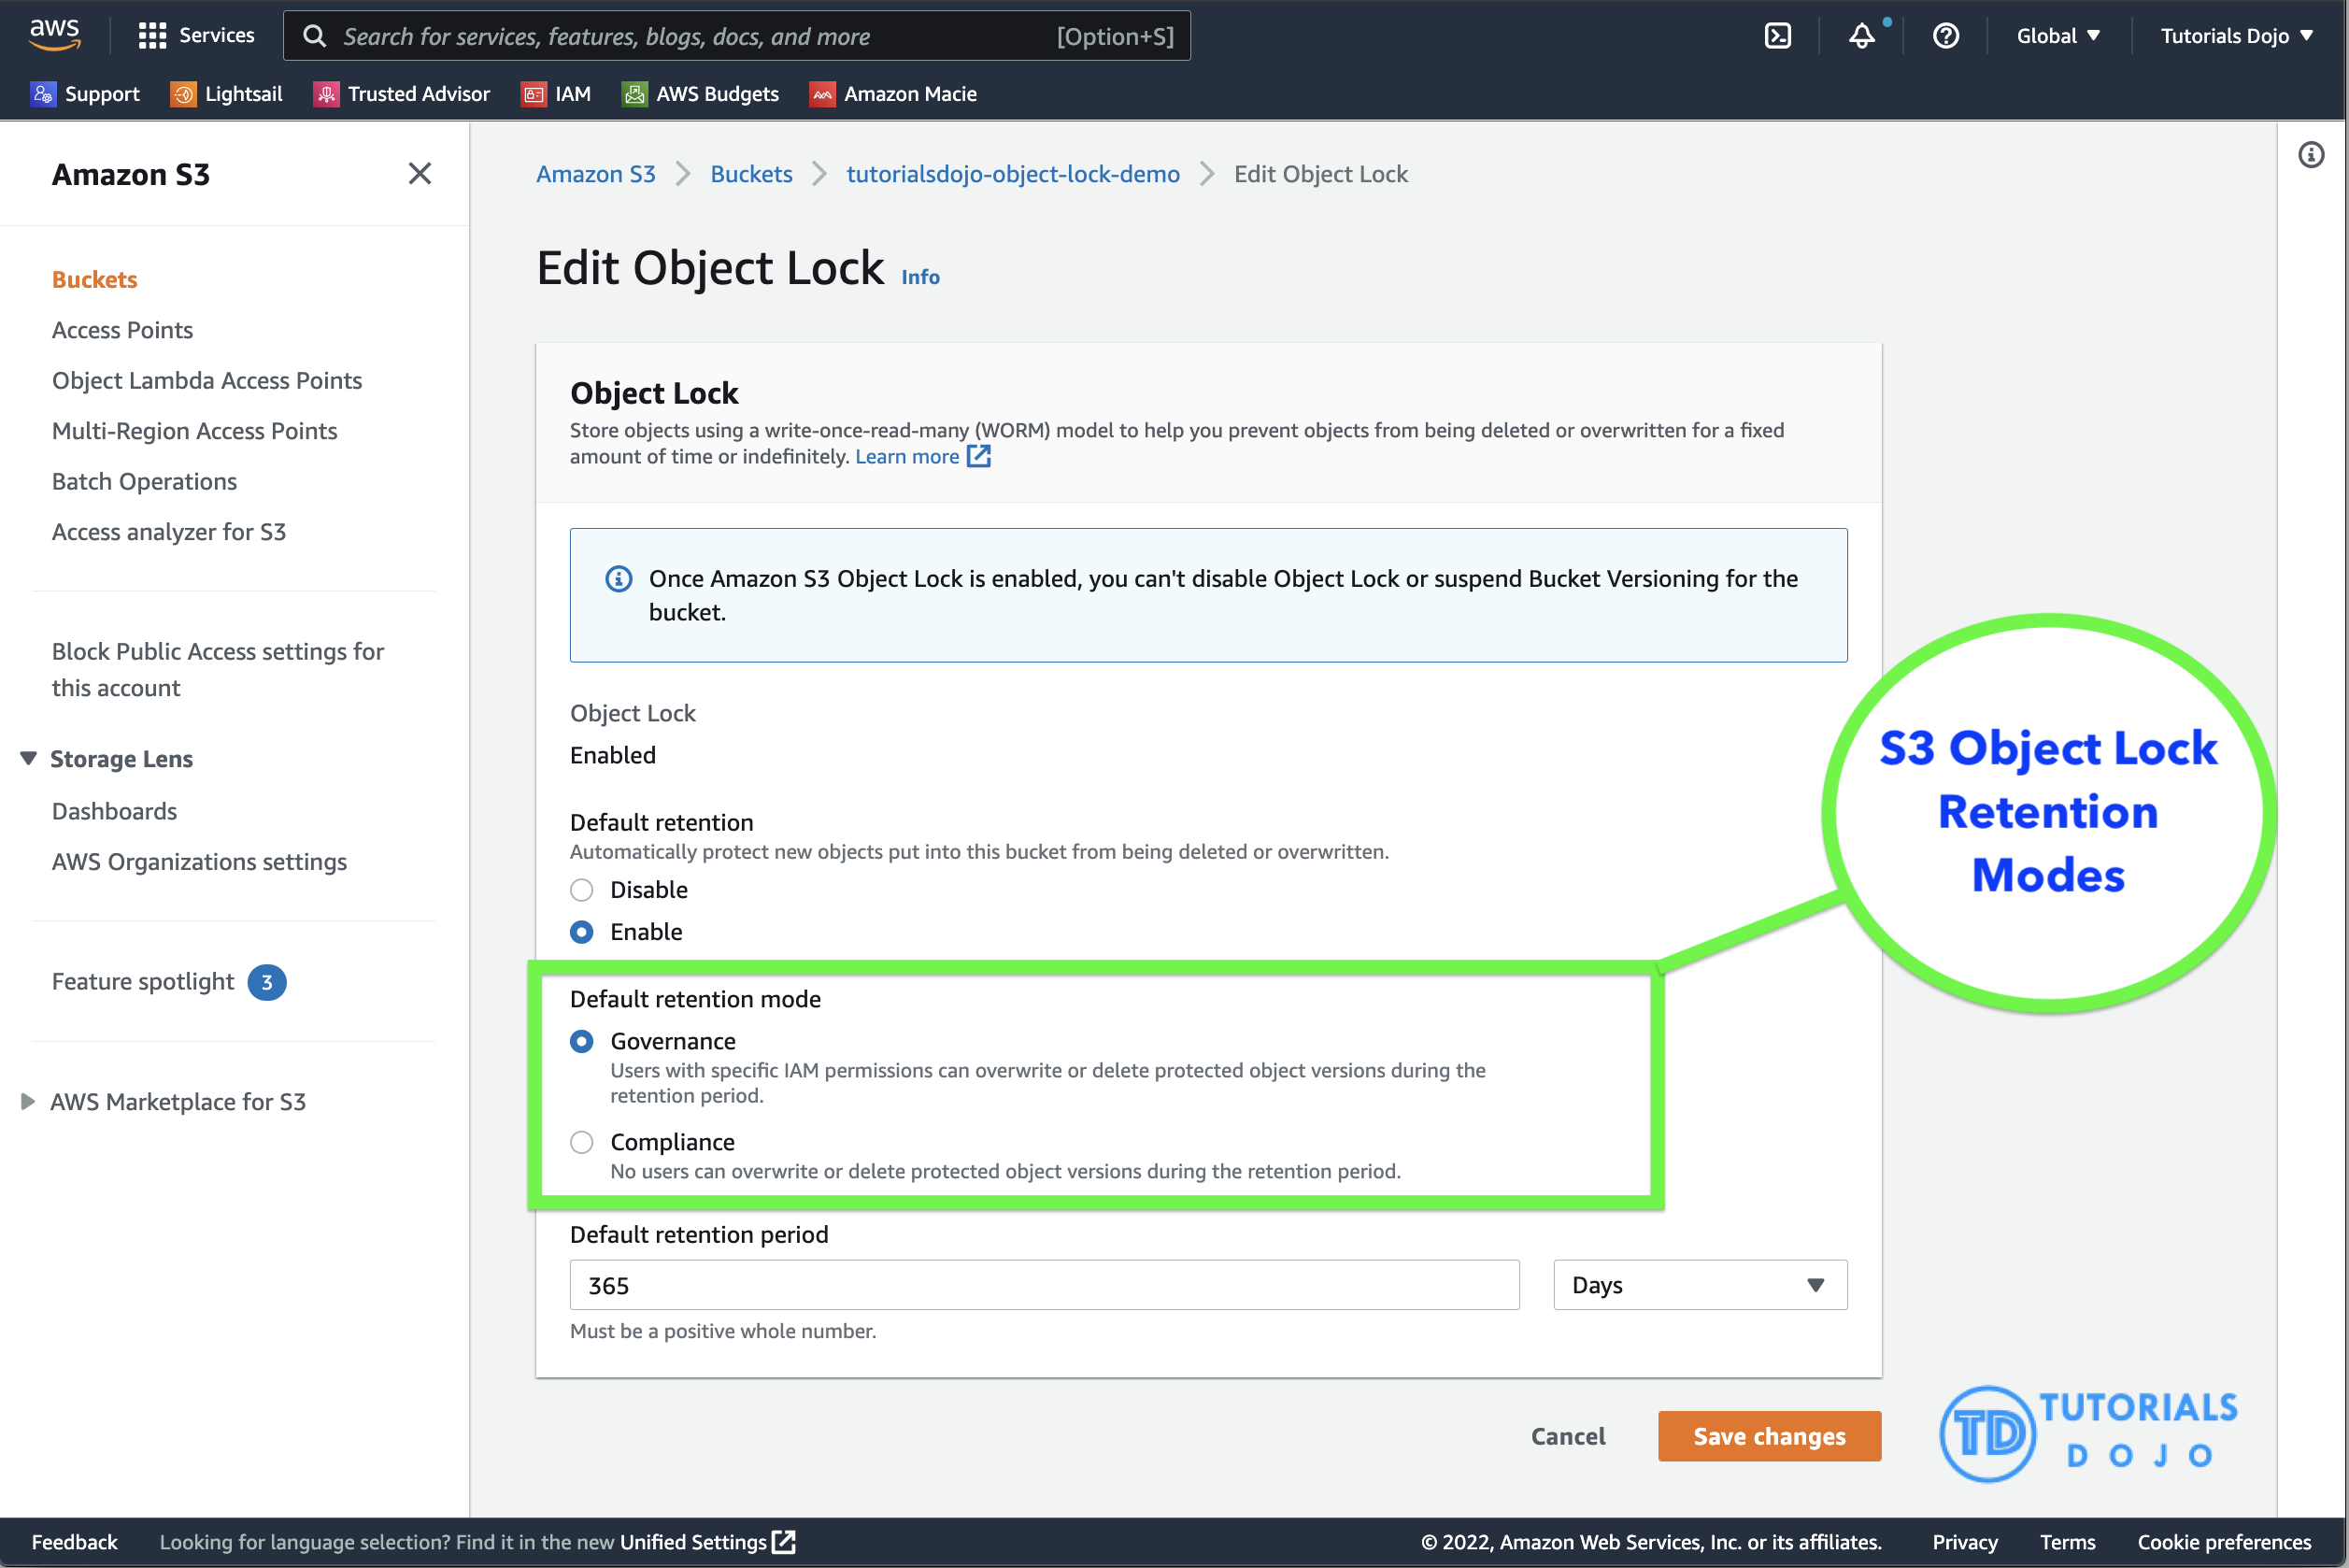This screenshot has height=1568, width=2349.
Task: Click the AWS logo home icon
Action: tap(54, 35)
